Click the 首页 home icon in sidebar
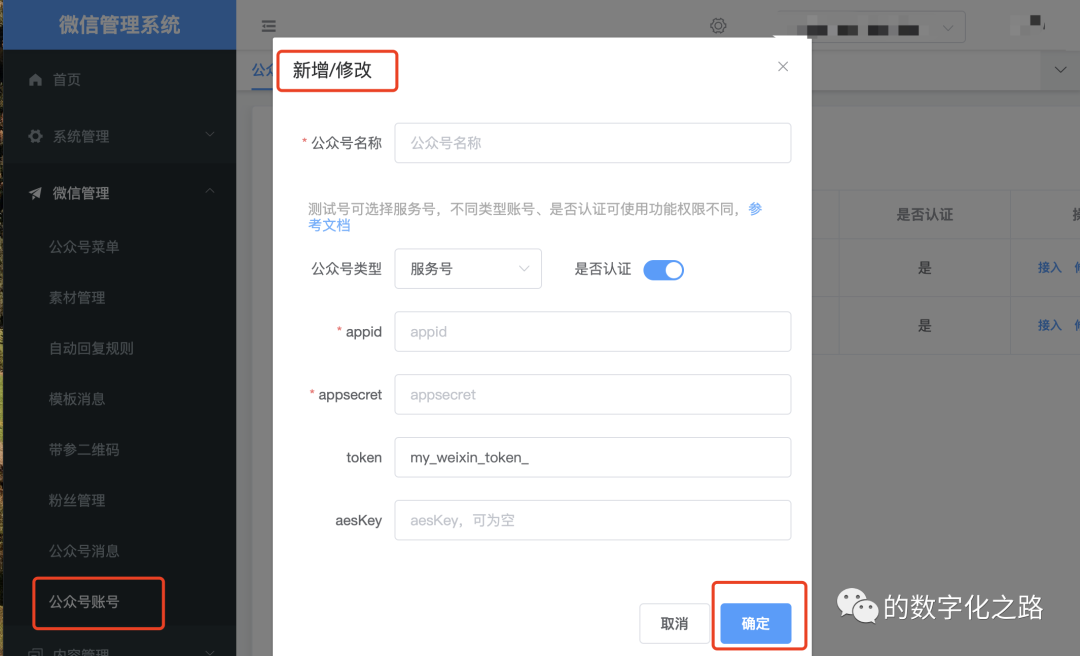This screenshot has width=1080, height=656. [35, 80]
